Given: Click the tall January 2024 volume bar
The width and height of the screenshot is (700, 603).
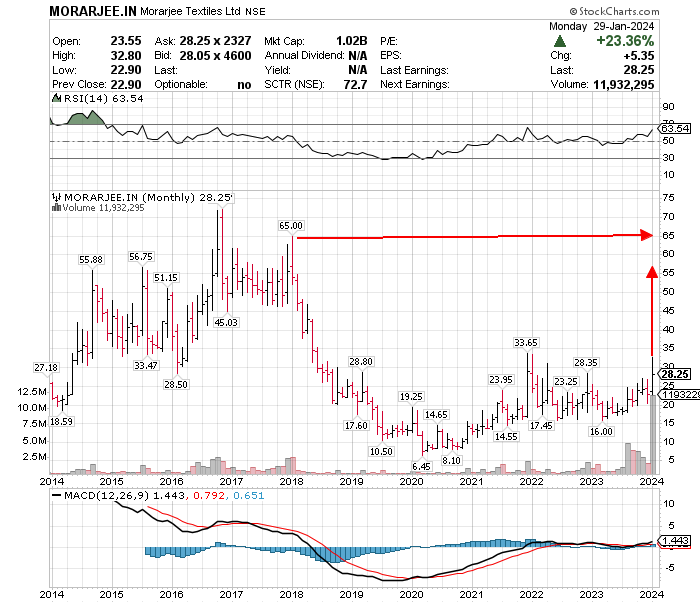Looking at the screenshot, I should [x=653, y=434].
